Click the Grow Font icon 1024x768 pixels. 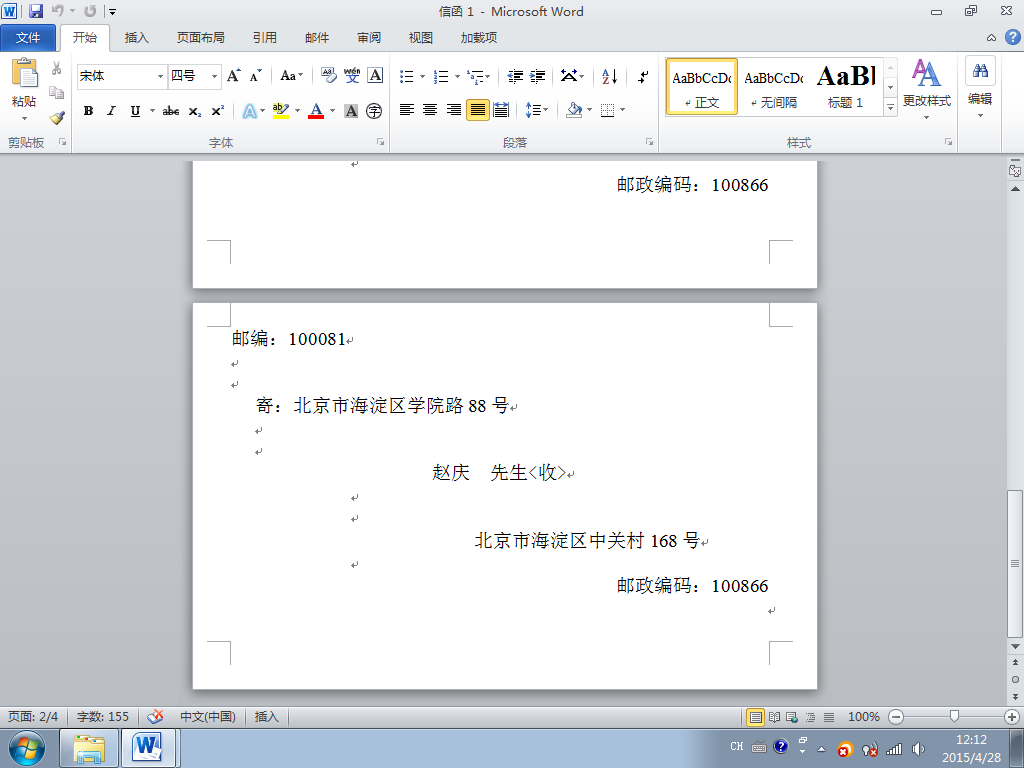234,76
